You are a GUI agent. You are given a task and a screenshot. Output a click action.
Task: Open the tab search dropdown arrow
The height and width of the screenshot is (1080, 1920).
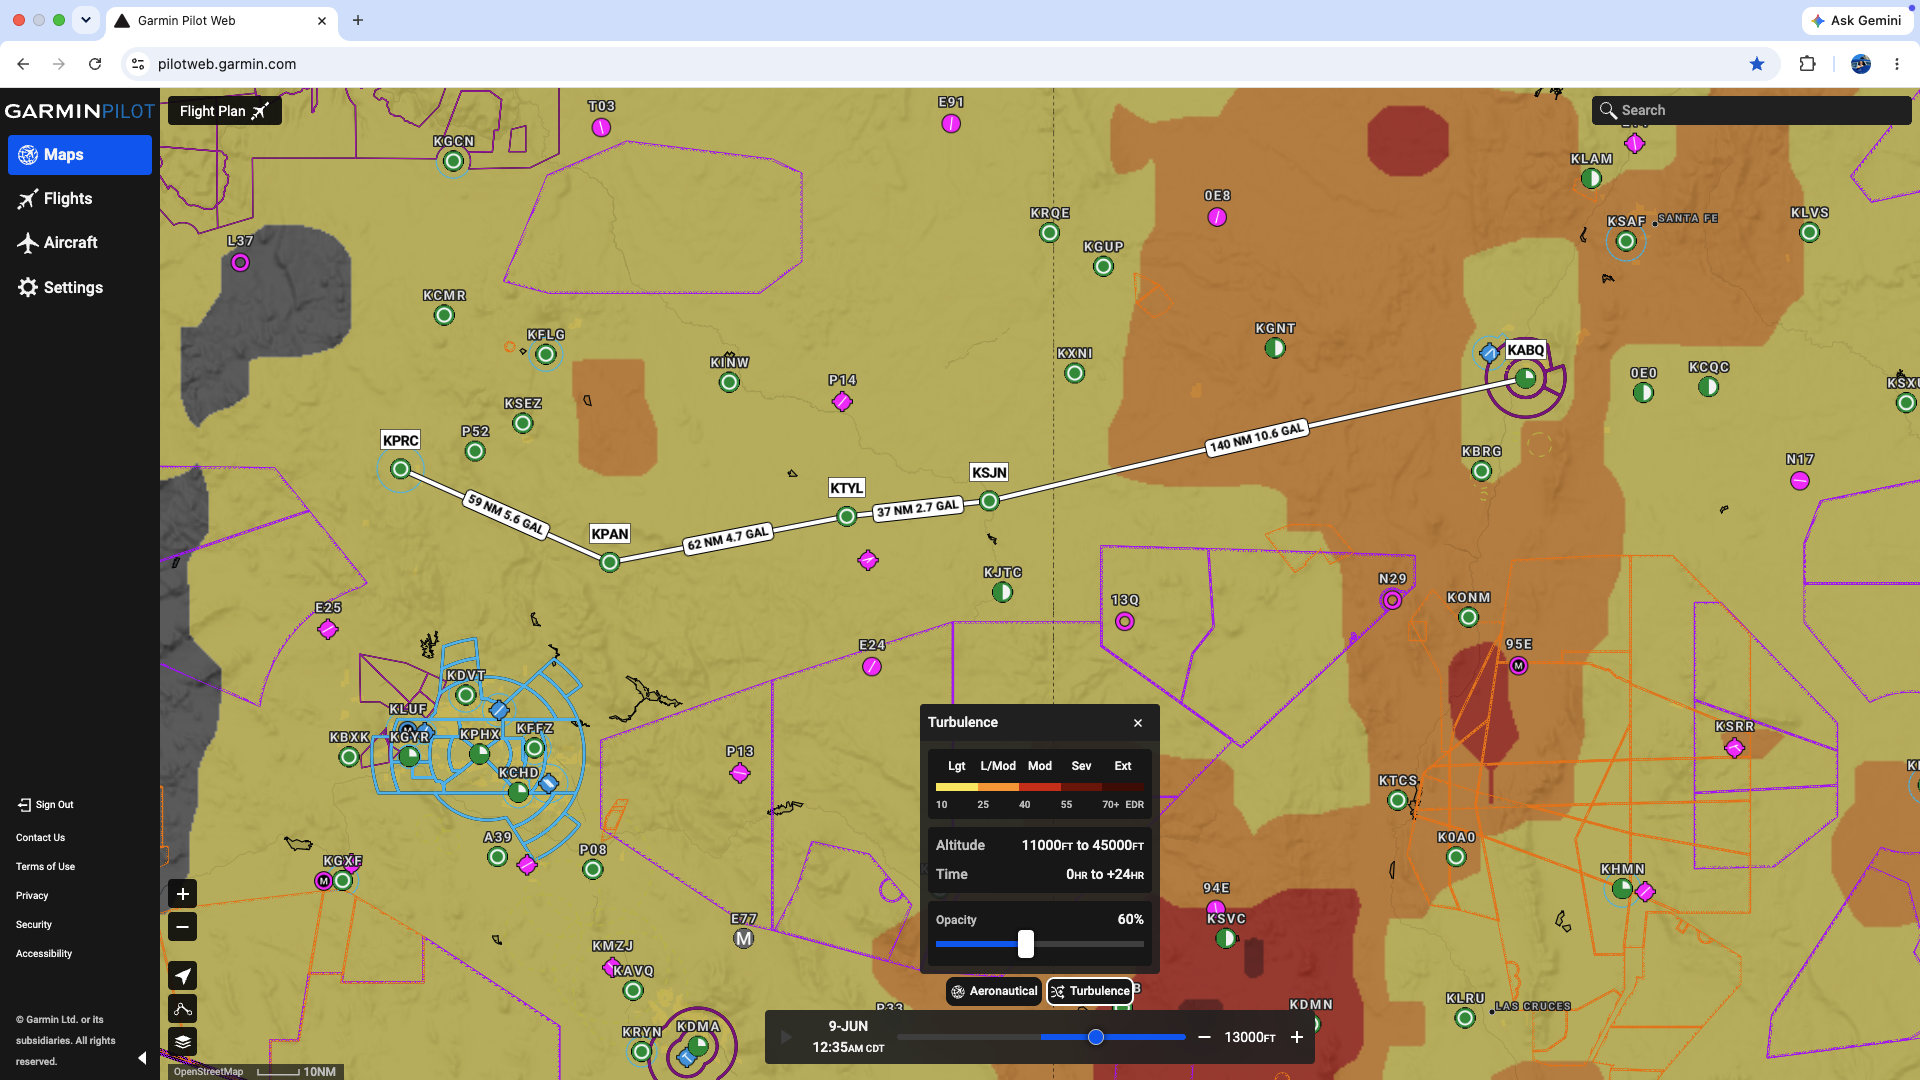pos(86,20)
